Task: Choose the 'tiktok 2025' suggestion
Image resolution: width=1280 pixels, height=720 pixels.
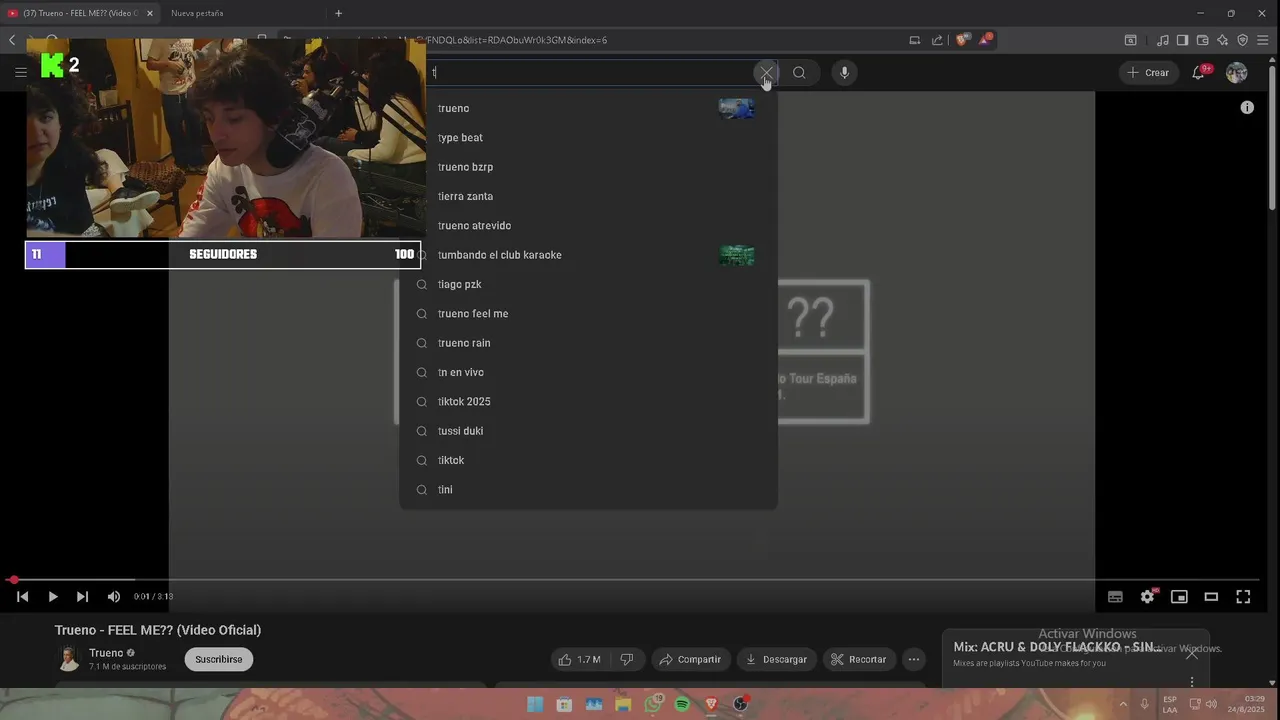Action: click(x=588, y=402)
